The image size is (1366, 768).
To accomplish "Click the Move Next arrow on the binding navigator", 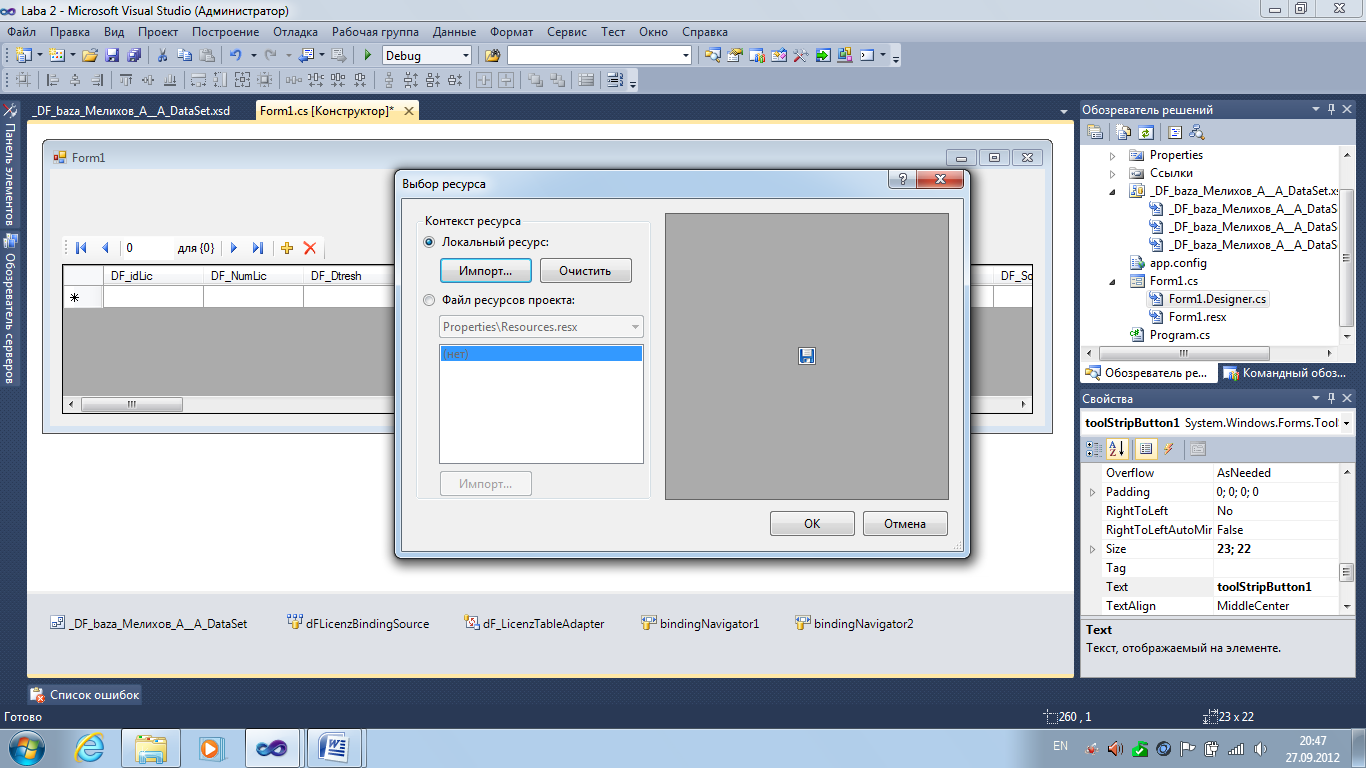I will tap(234, 248).
